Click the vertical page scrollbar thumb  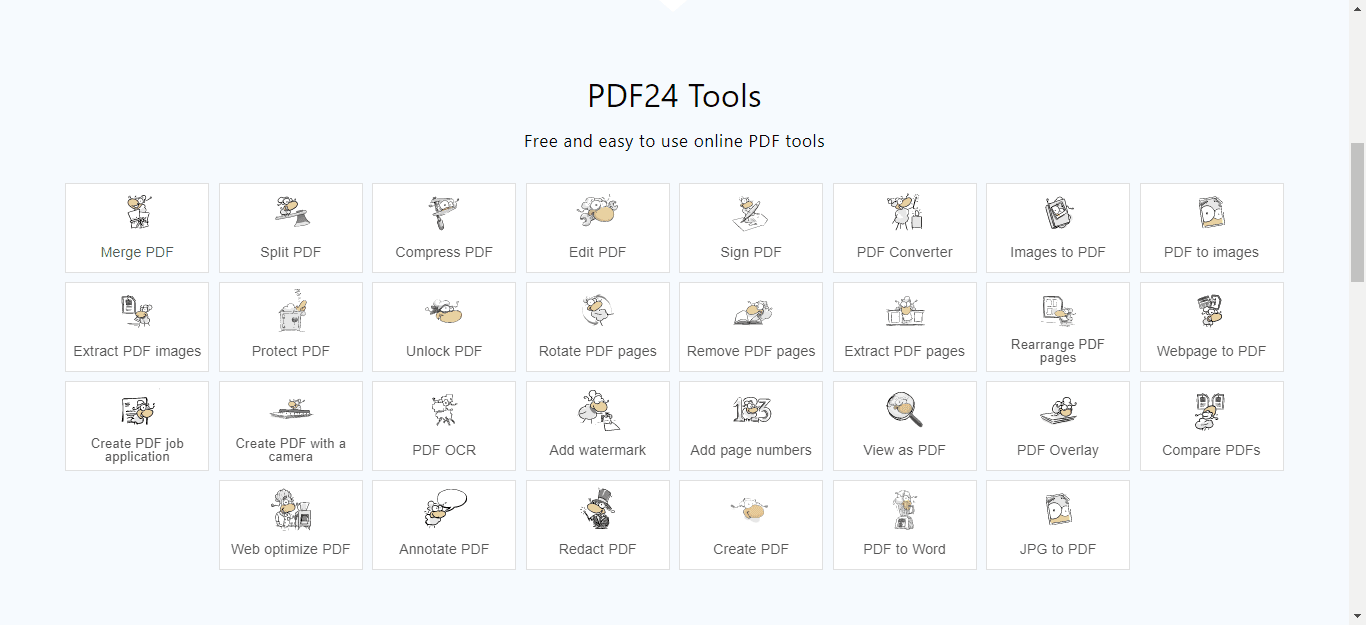point(1357,212)
